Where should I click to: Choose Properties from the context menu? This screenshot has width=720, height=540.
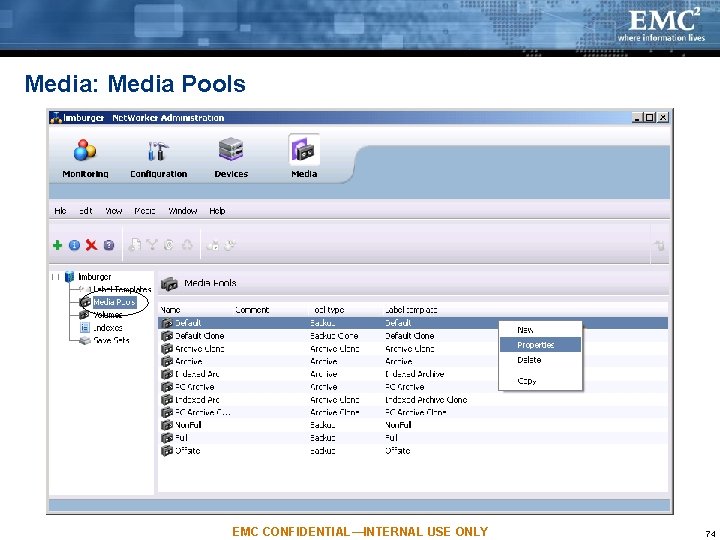pyautogui.click(x=540, y=345)
